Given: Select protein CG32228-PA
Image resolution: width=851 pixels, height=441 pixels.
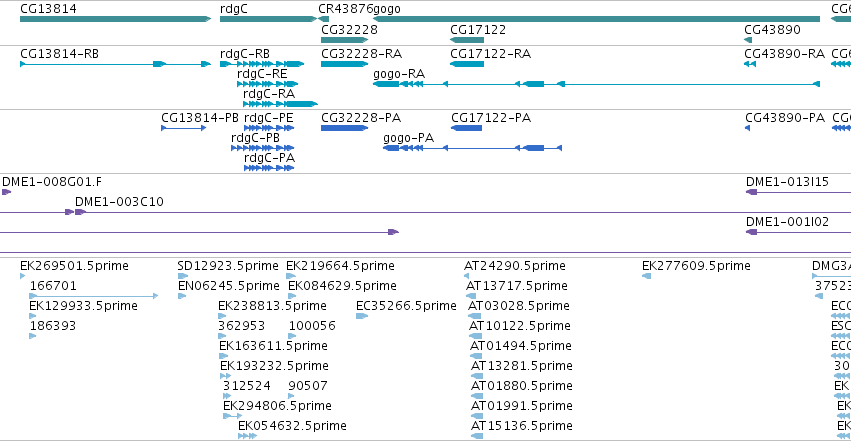Looking at the screenshot, I should coord(345,128).
